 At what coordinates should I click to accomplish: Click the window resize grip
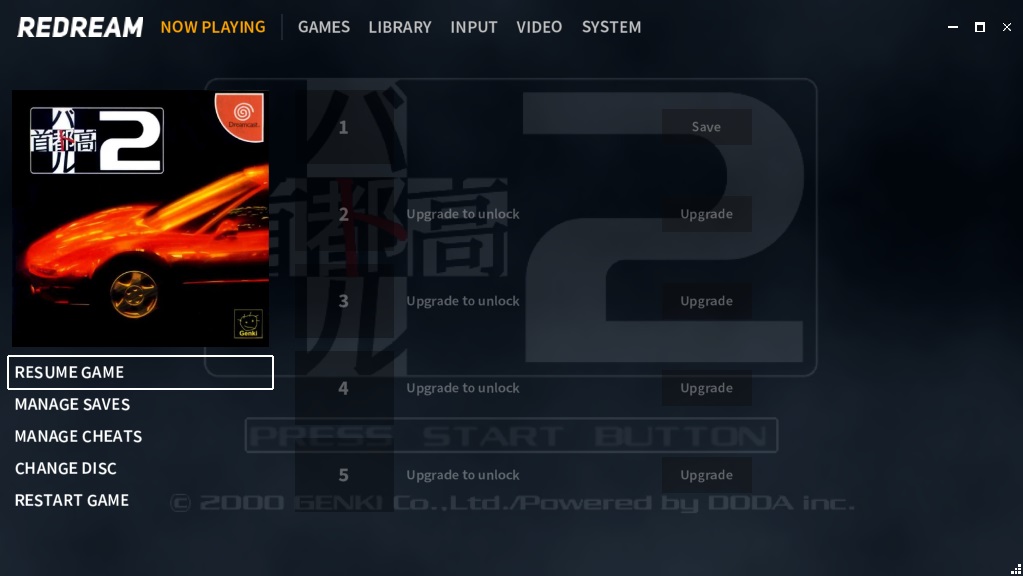1016,569
